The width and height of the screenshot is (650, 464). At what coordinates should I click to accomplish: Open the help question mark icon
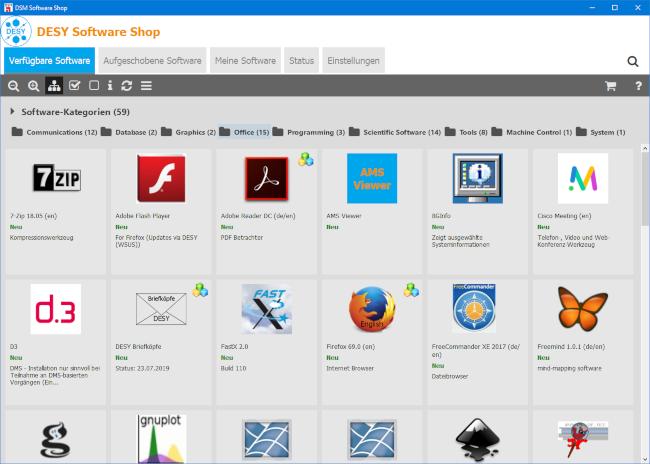[x=638, y=86]
